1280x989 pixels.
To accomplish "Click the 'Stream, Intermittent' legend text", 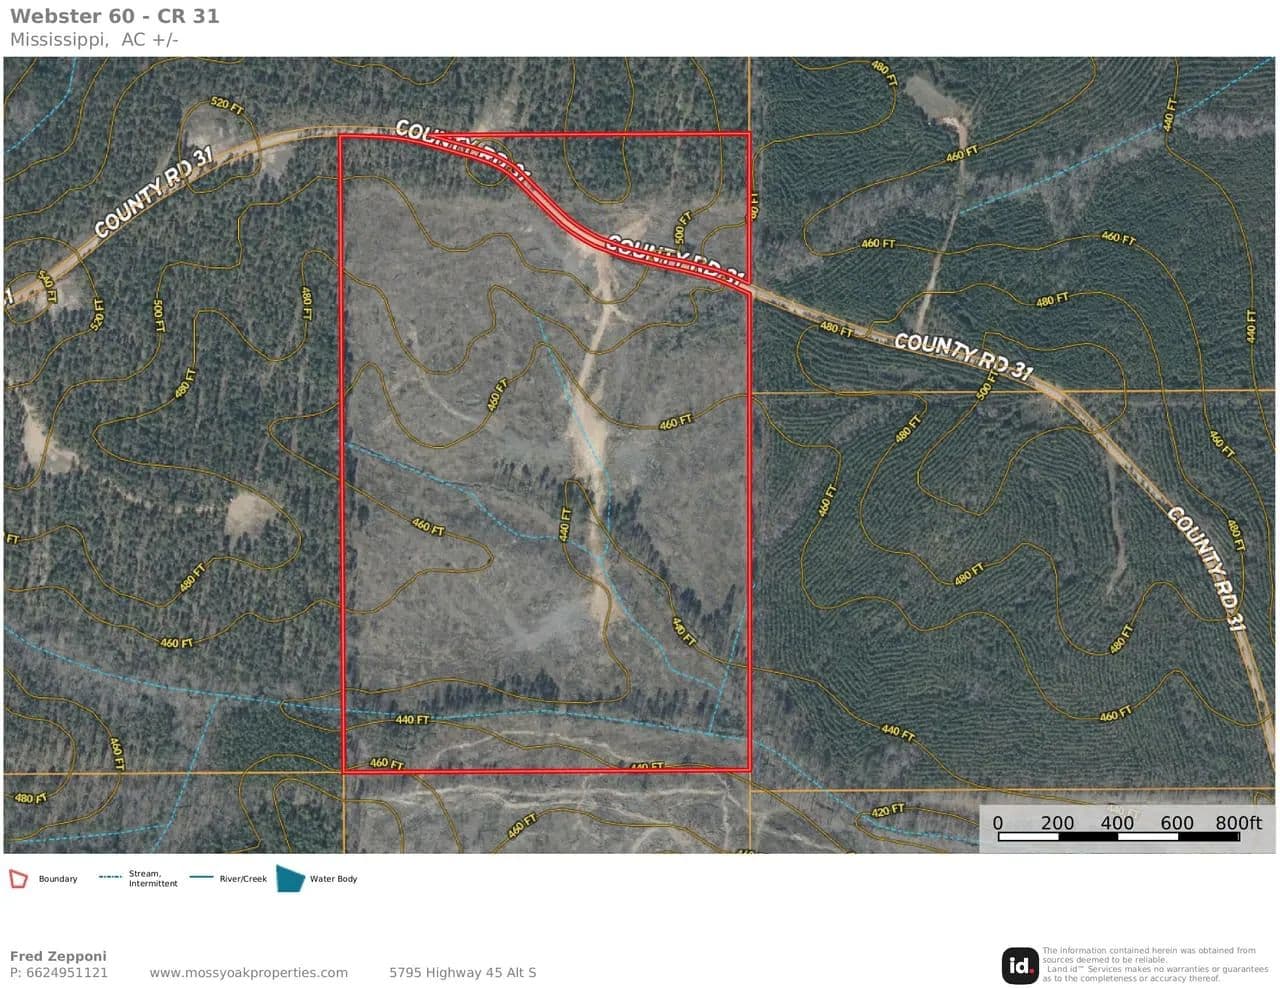I will tap(153, 878).
